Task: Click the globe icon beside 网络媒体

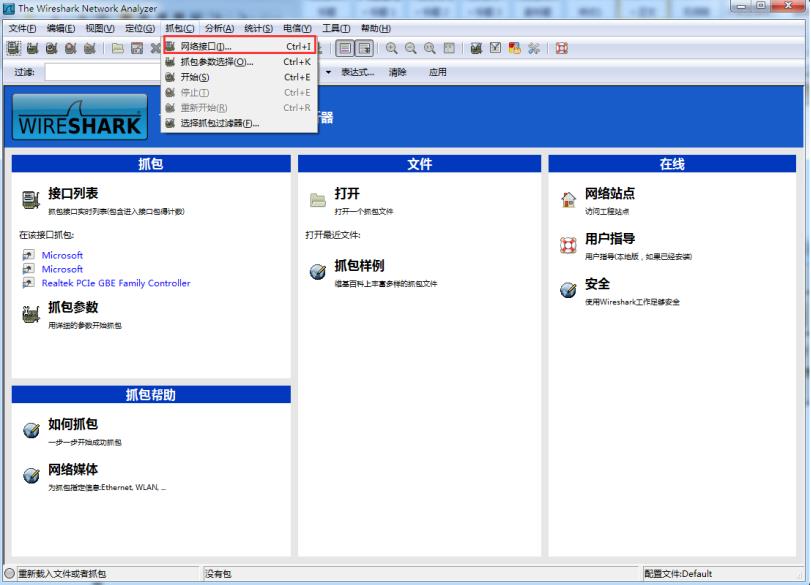Action: (31, 475)
